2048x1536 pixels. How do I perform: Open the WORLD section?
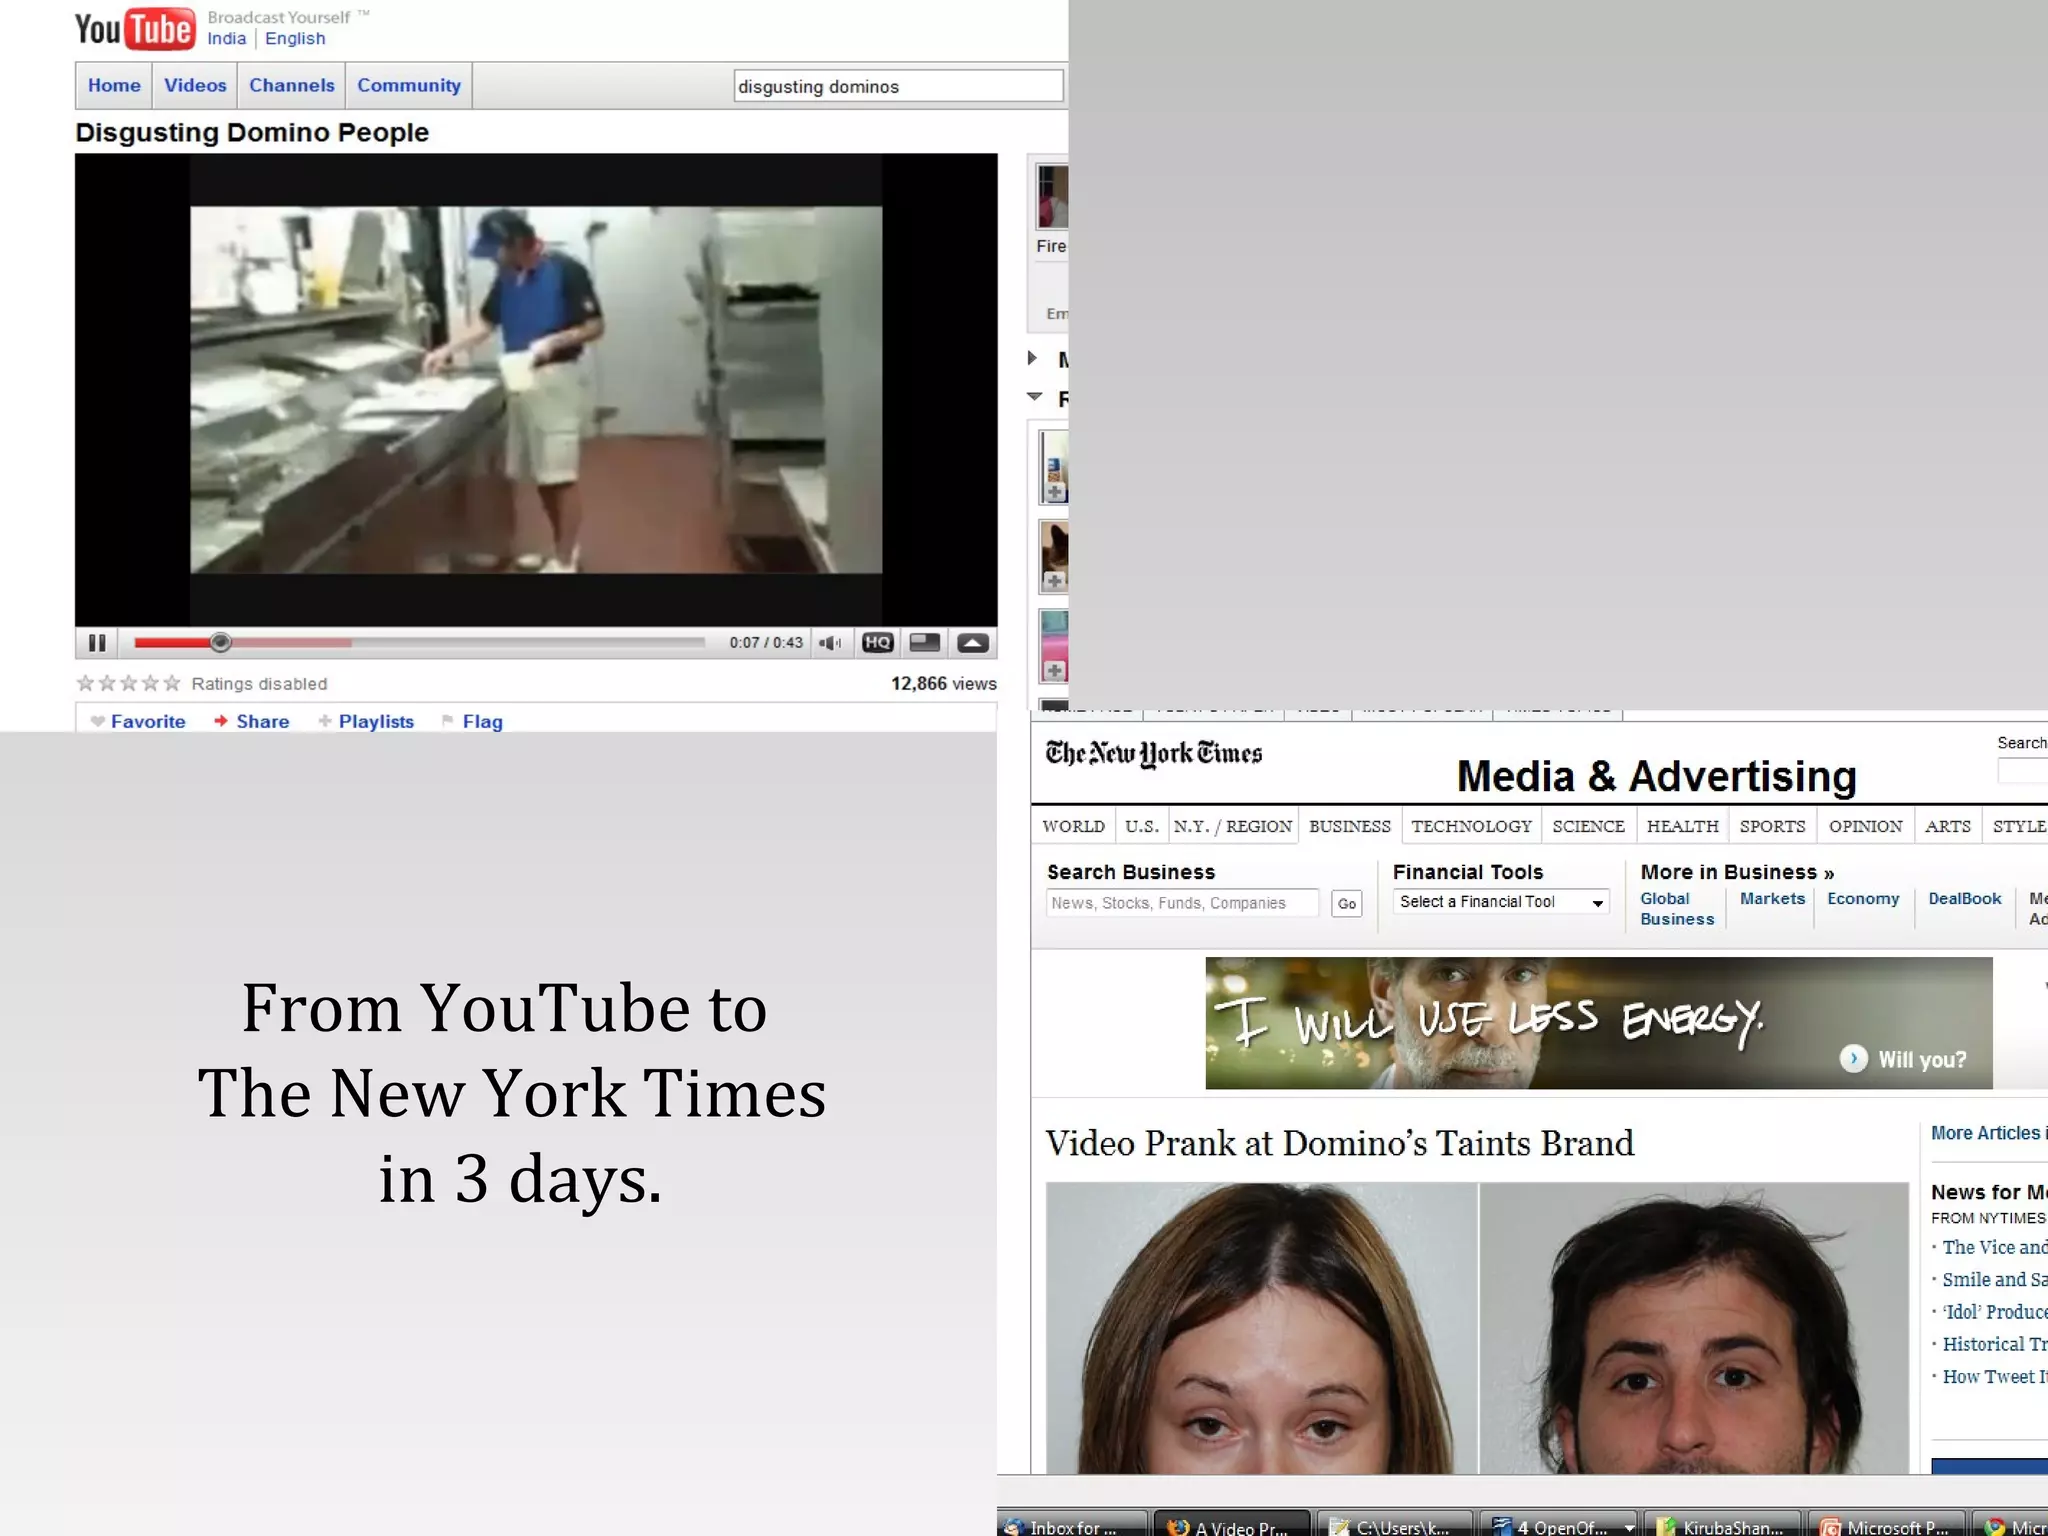[x=1073, y=826]
